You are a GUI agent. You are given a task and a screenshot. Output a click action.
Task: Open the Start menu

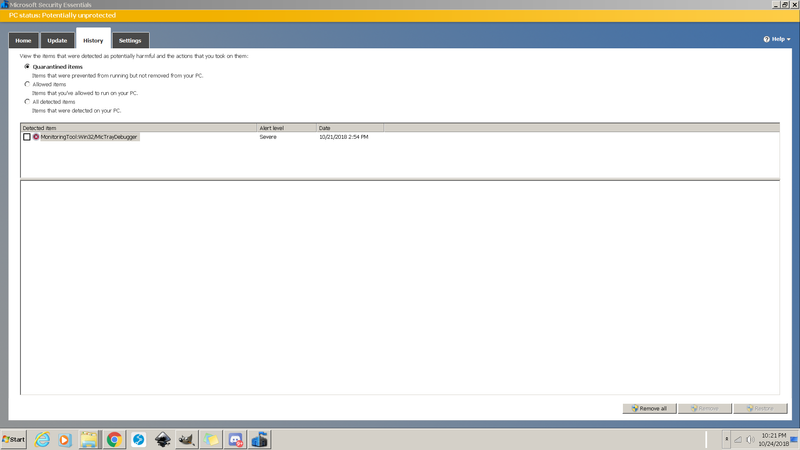(14, 439)
